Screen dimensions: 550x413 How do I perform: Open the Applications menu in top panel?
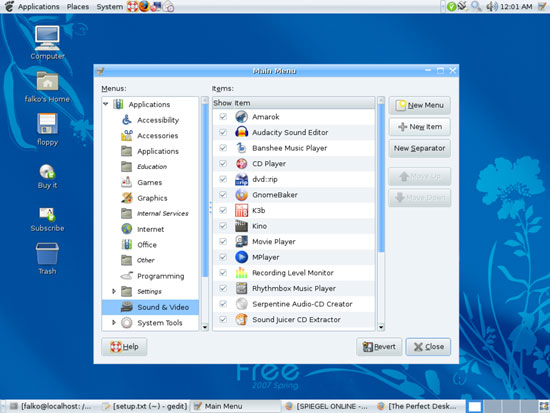pyautogui.click(x=39, y=7)
